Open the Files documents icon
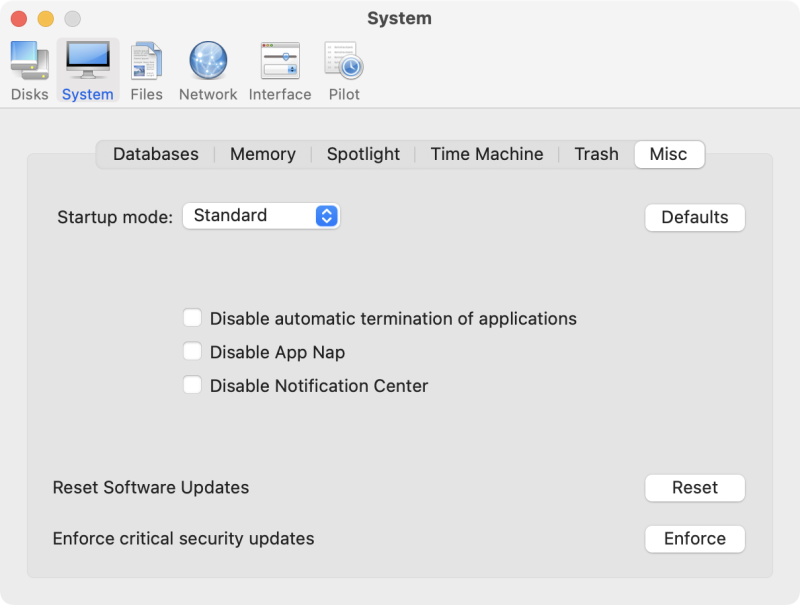 146,61
